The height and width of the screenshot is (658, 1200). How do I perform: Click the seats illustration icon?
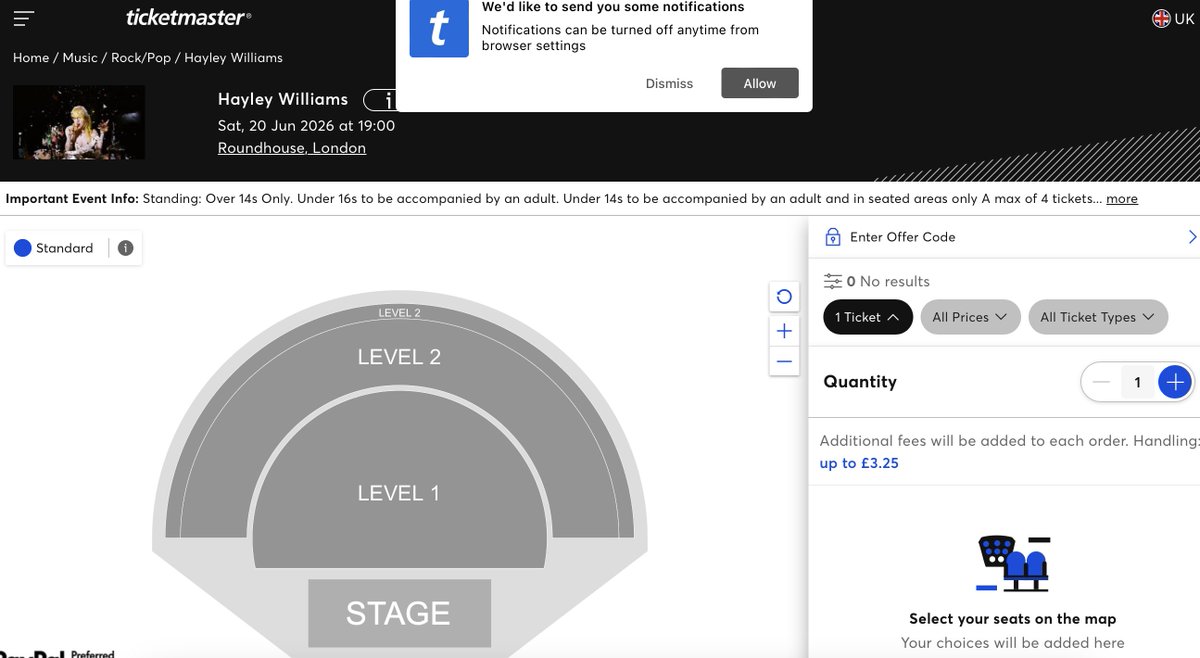click(x=1013, y=563)
